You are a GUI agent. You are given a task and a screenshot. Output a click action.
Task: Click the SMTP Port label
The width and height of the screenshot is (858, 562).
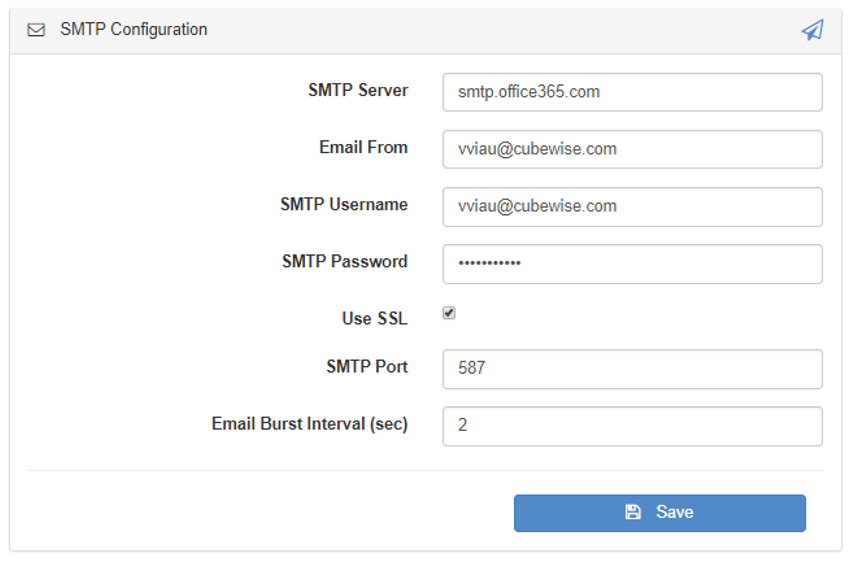click(x=367, y=366)
